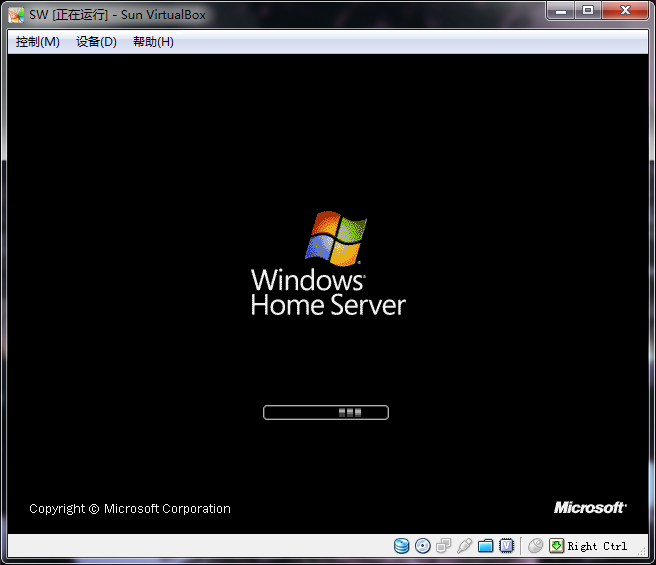Open the 帮助(H) menu

(153, 42)
